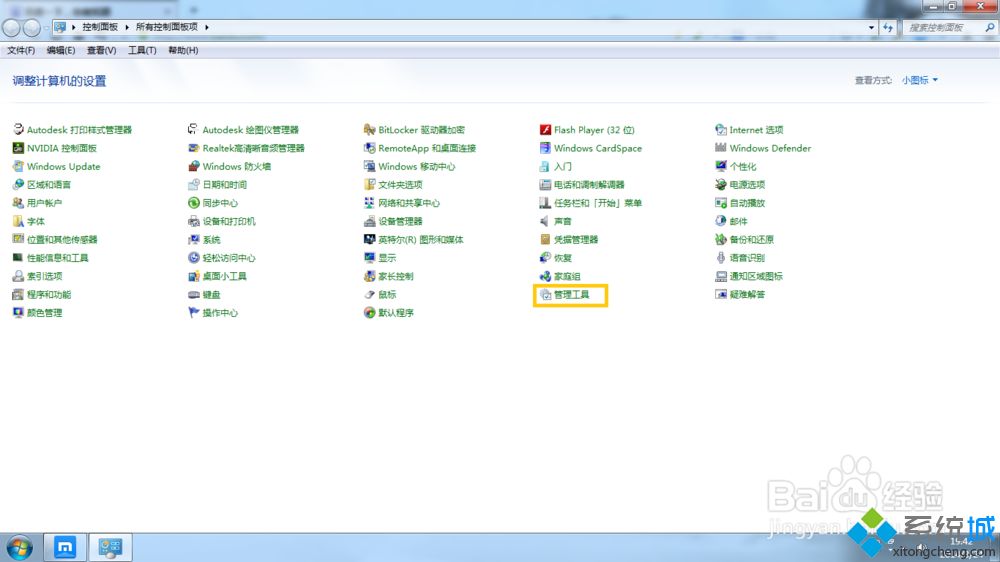This screenshot has height=562, width=1000.
Task: Open the 编辑(E) menu
Action: click(x=61, y=50)
